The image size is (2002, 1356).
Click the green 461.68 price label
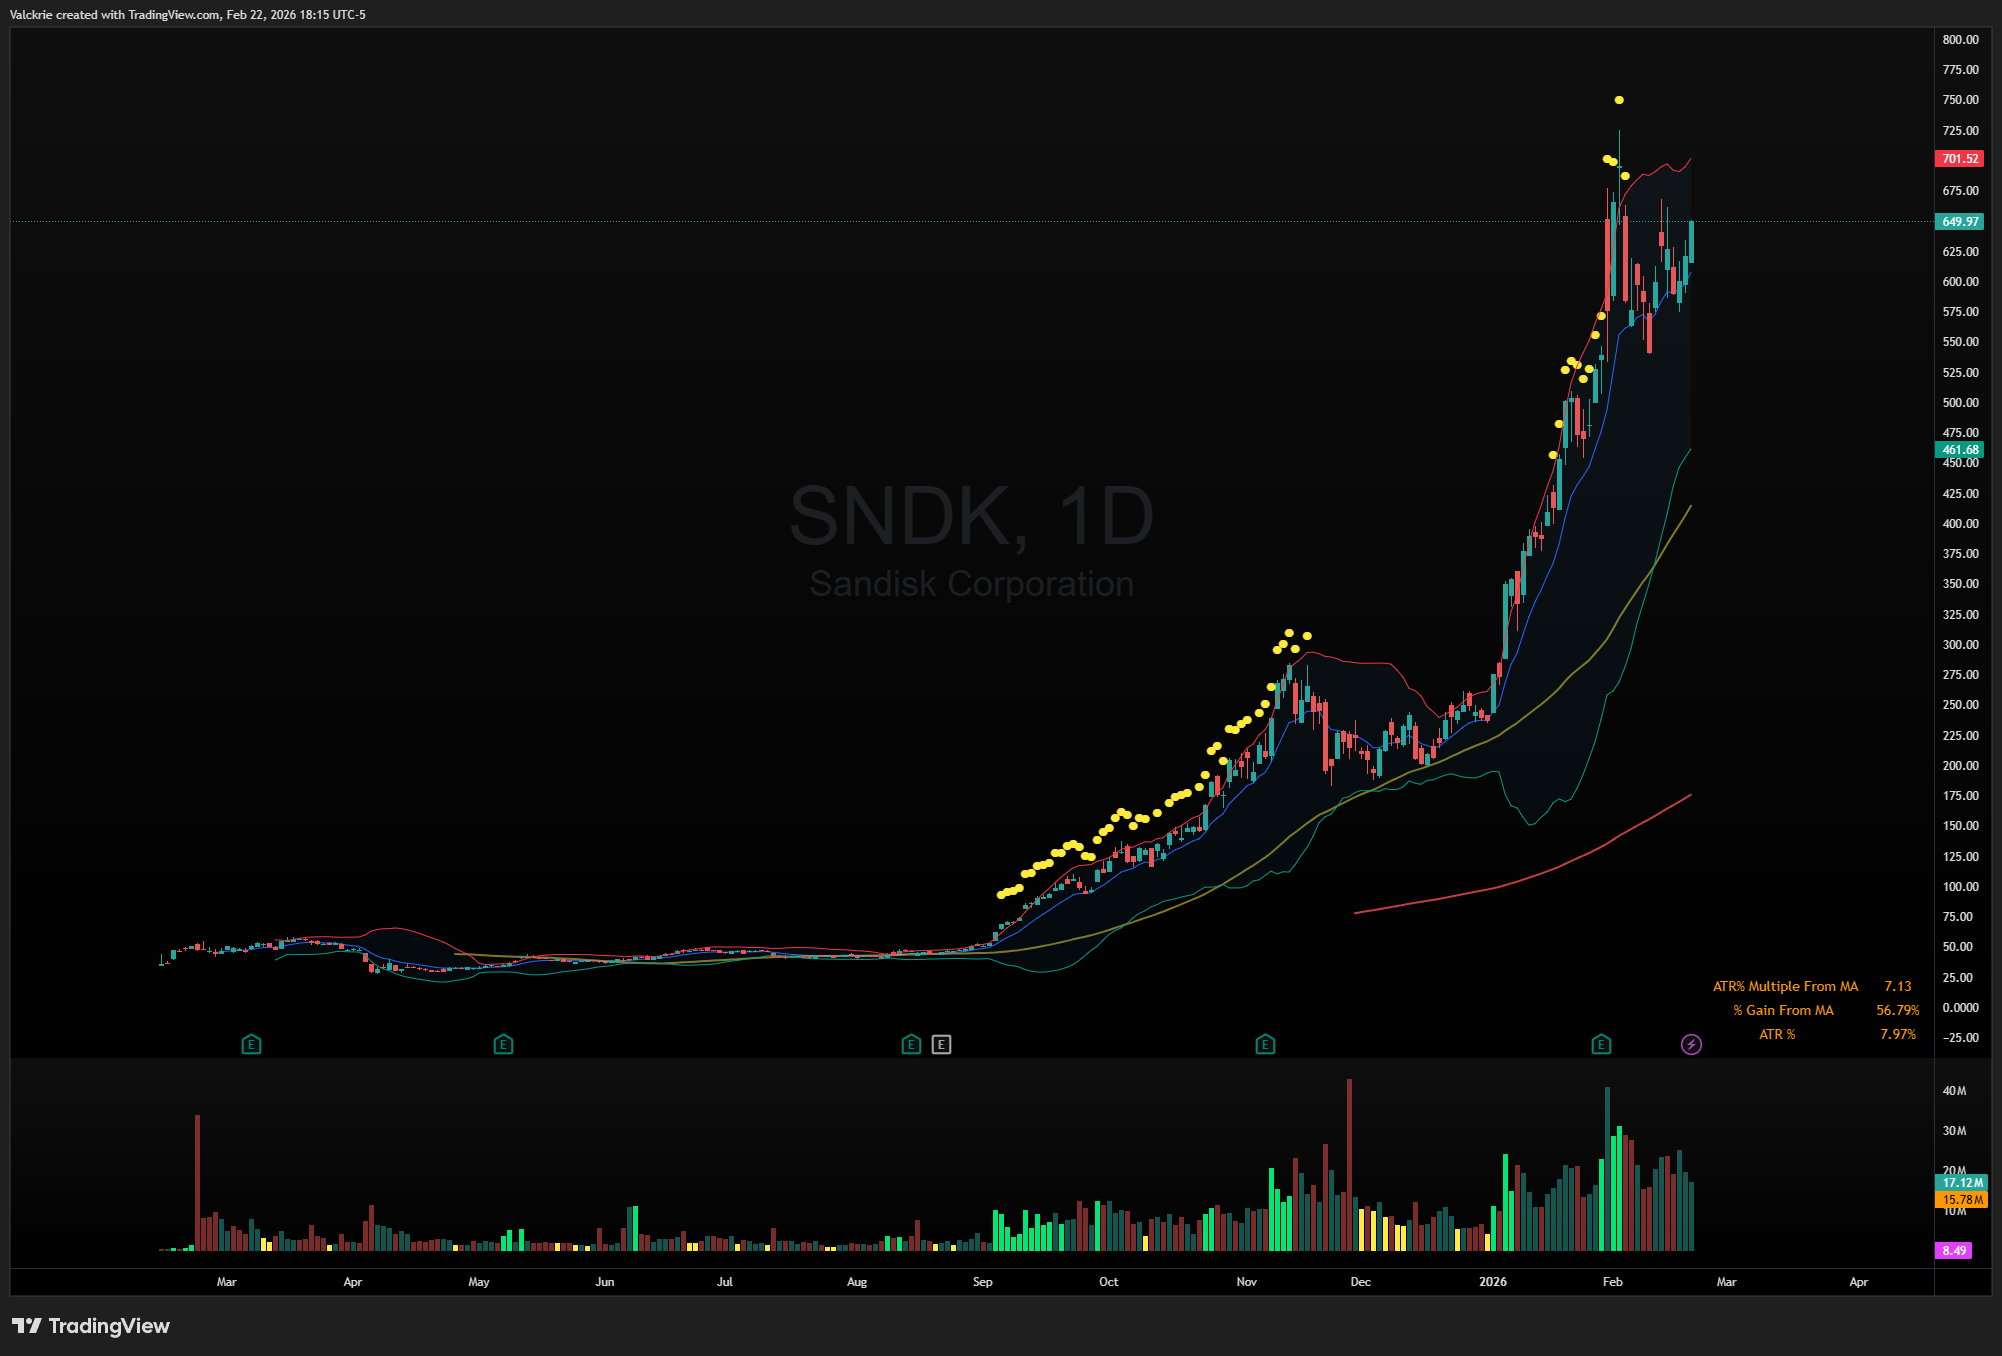(x=1959, y=450)
